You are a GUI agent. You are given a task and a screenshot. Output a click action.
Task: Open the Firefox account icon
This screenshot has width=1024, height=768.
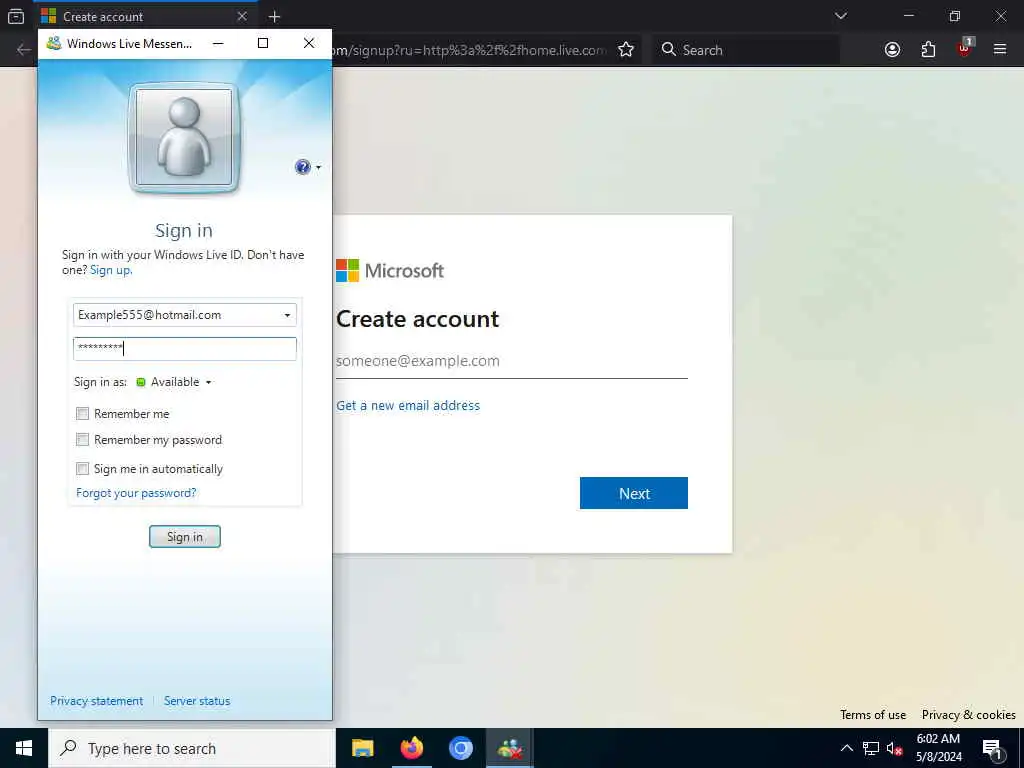tap(892, 50)
